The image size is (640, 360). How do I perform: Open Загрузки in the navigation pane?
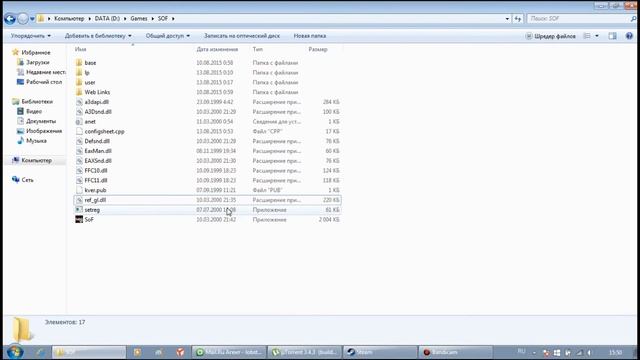(38, 62)
